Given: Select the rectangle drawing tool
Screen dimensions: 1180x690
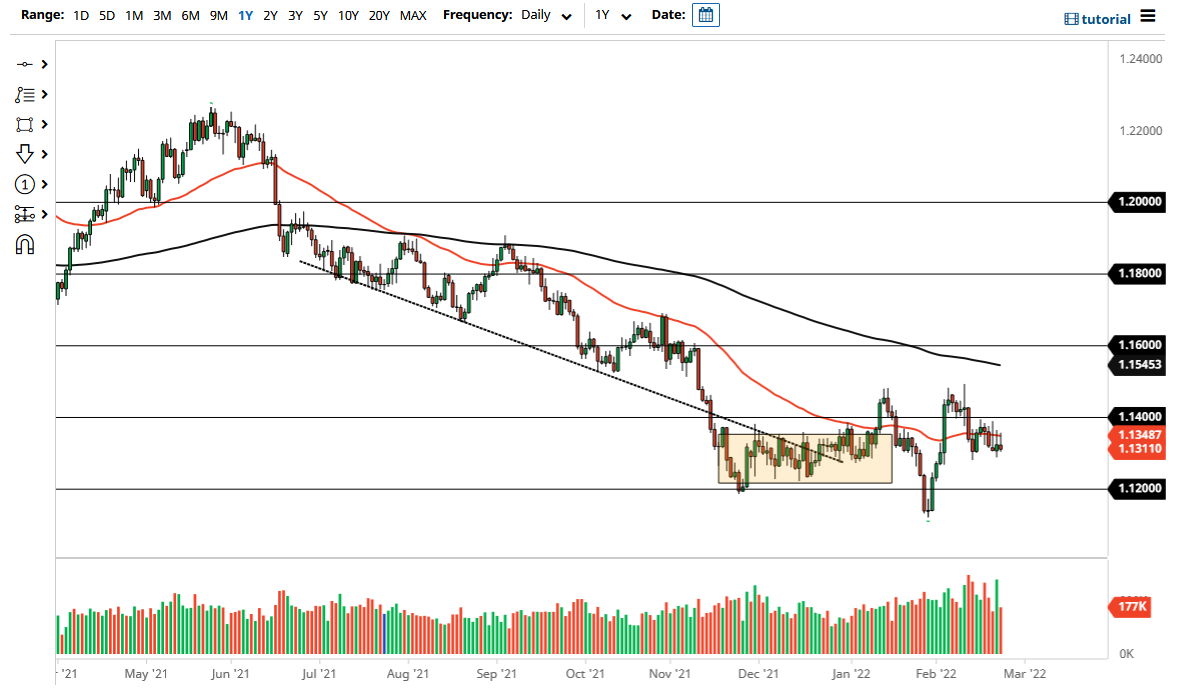Looking at the screenshot, I should pos(25,124).
